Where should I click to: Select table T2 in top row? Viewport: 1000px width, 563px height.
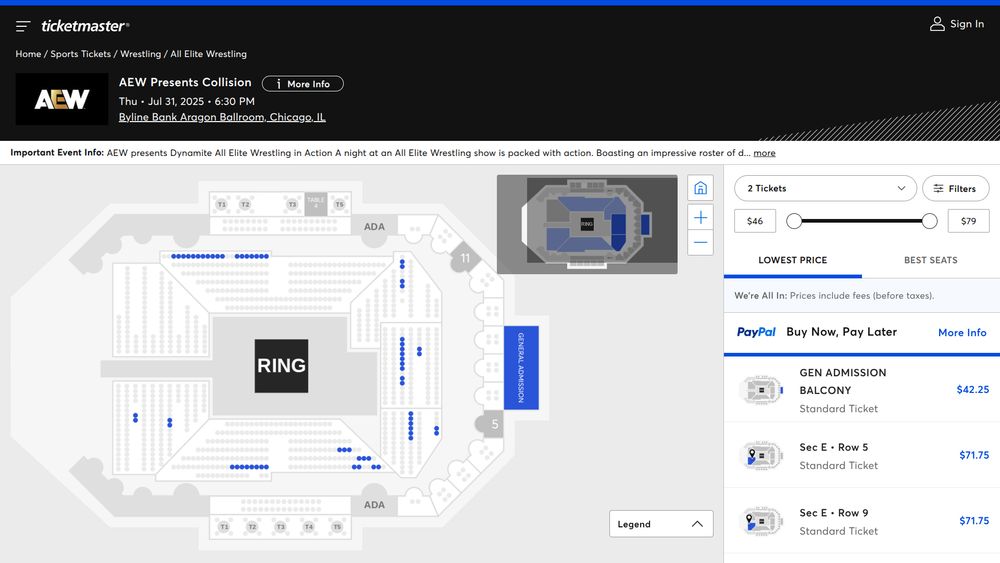point(245,205)
